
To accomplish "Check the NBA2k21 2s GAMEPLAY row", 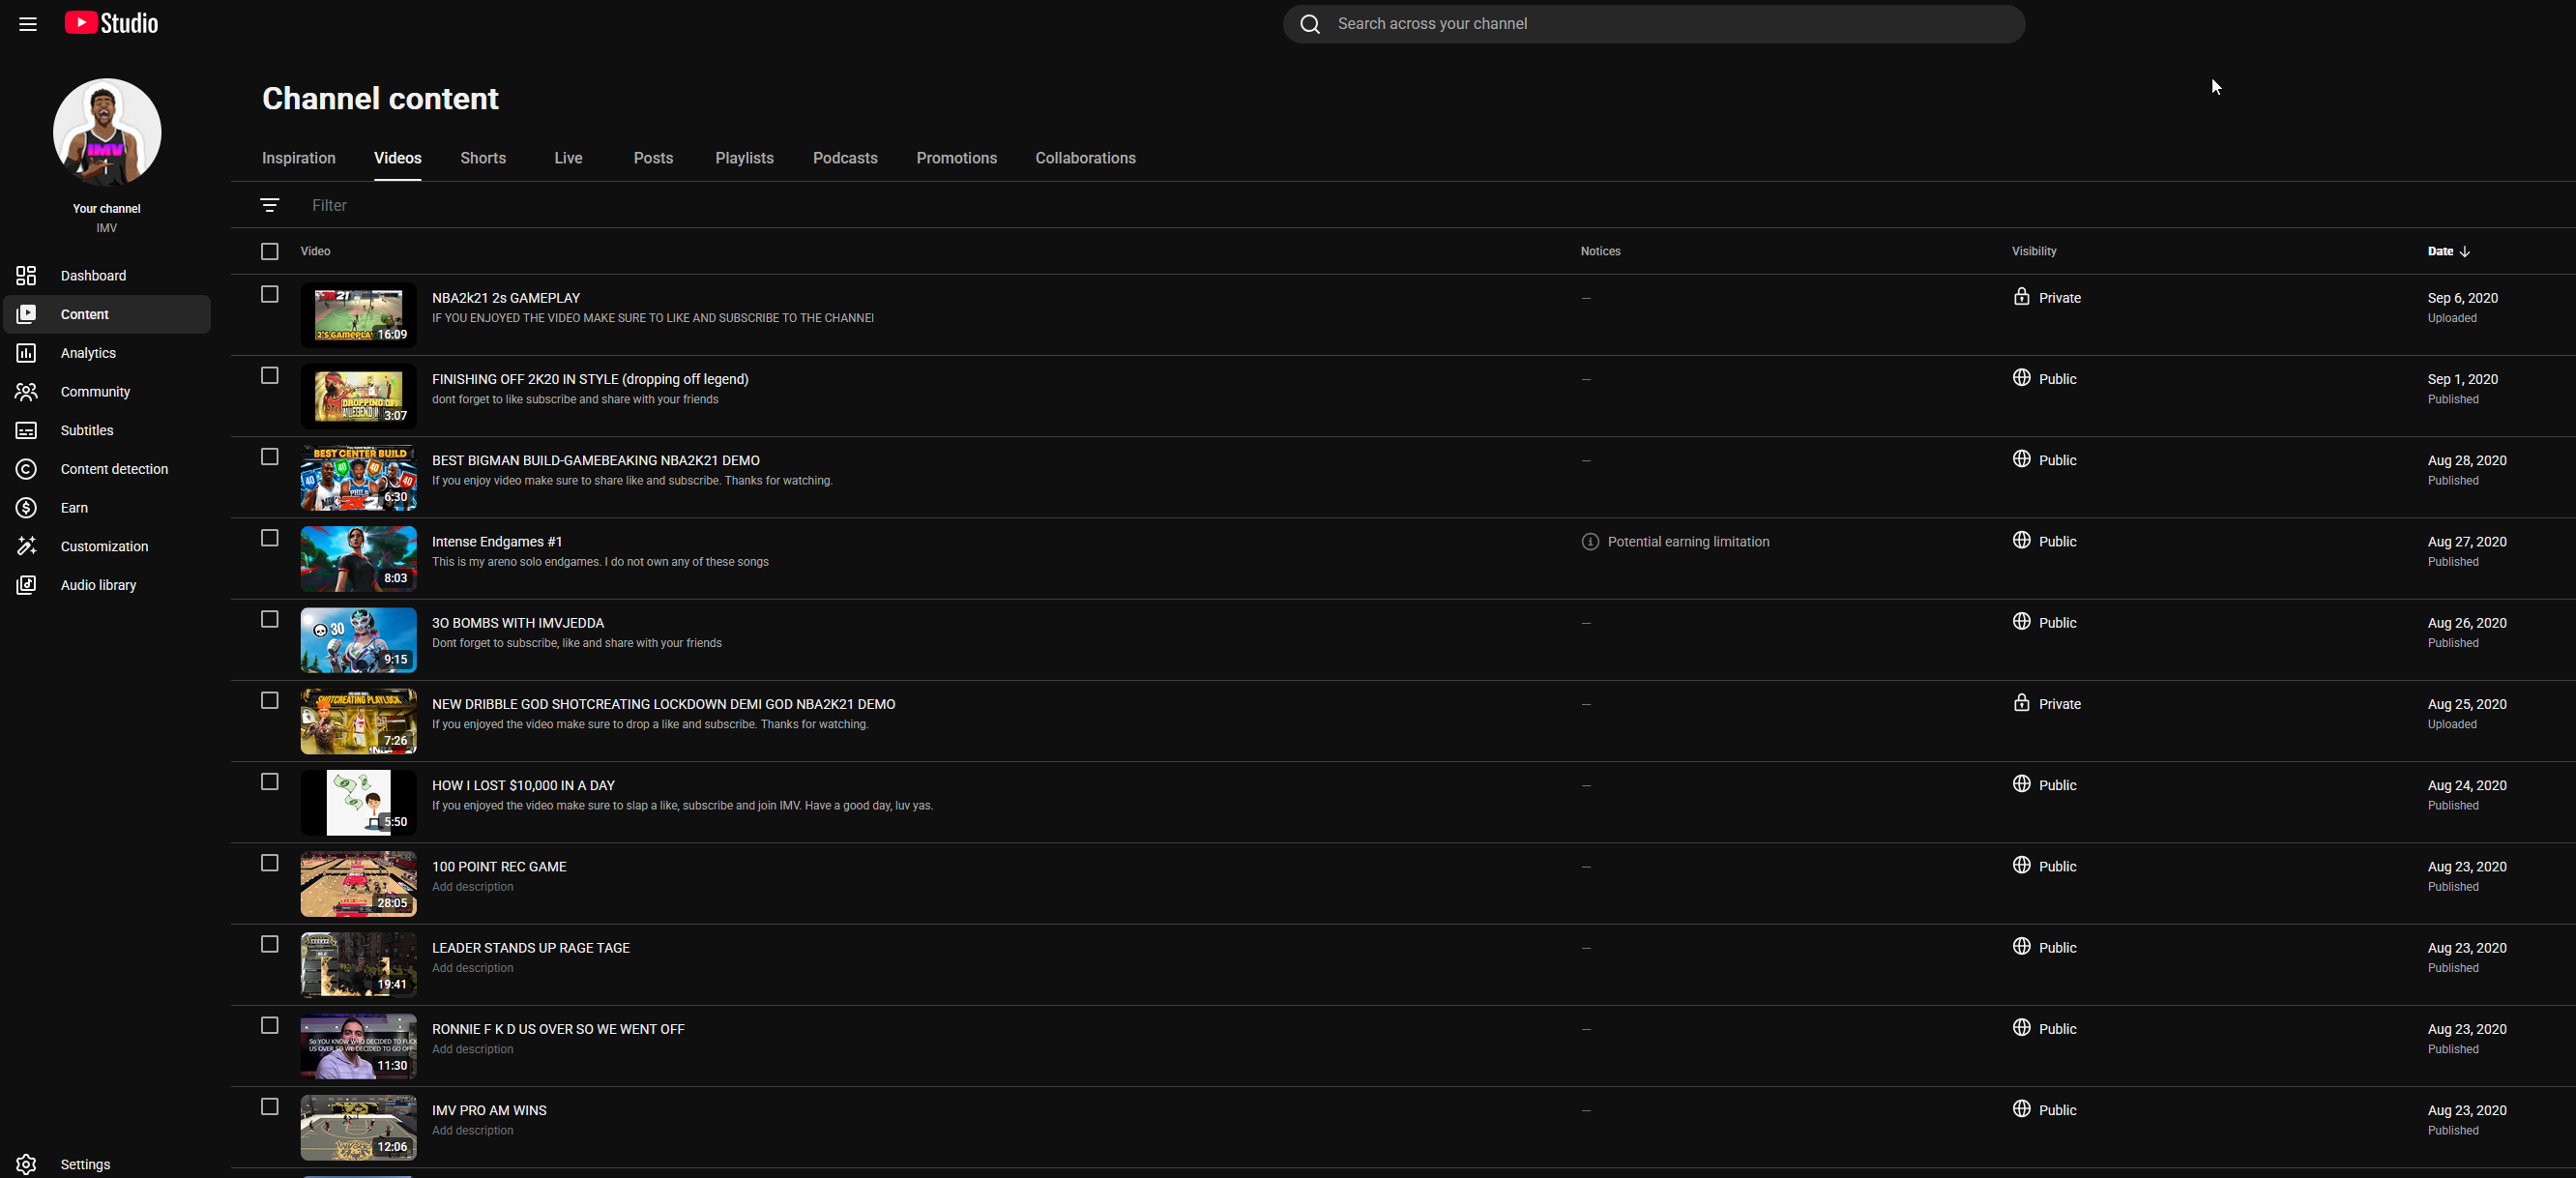I will tap(270, 294).
